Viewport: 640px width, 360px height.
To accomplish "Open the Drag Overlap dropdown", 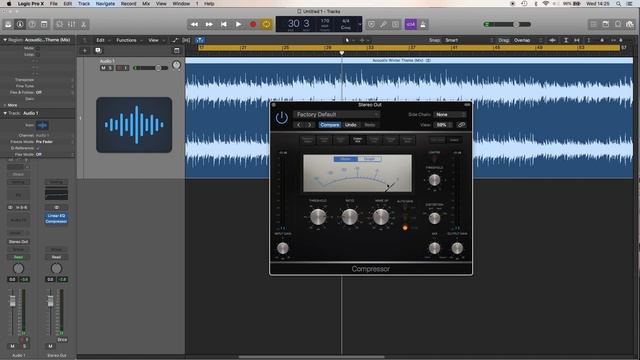I will [x=528, y=40].
